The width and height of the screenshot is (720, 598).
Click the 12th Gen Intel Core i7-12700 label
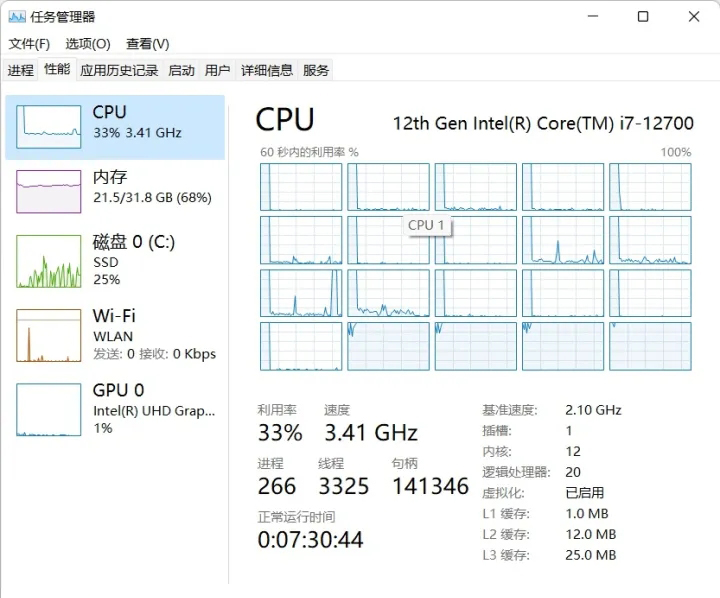coord(543,123)
